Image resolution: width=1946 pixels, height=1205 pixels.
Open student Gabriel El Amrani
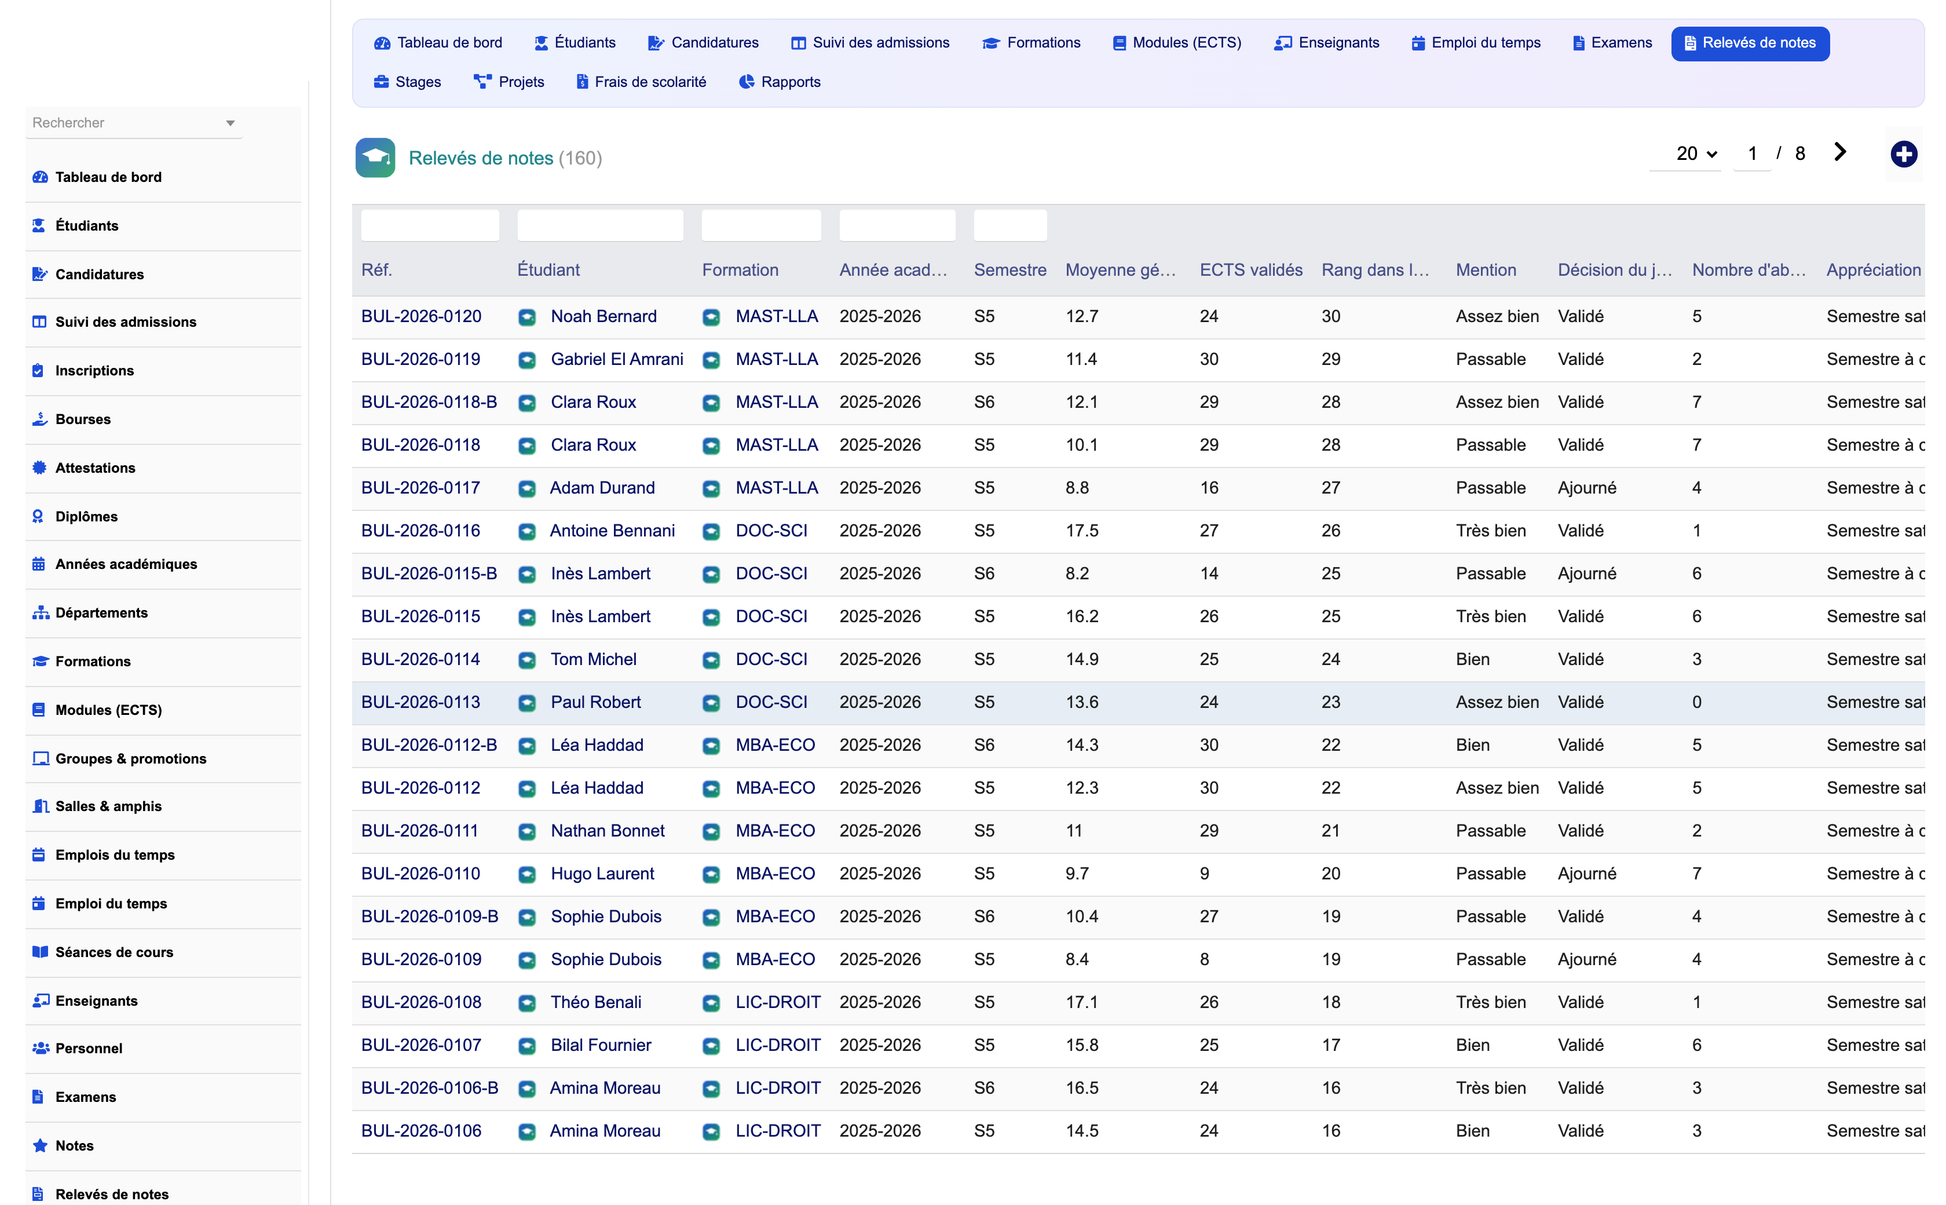(617, 360)
